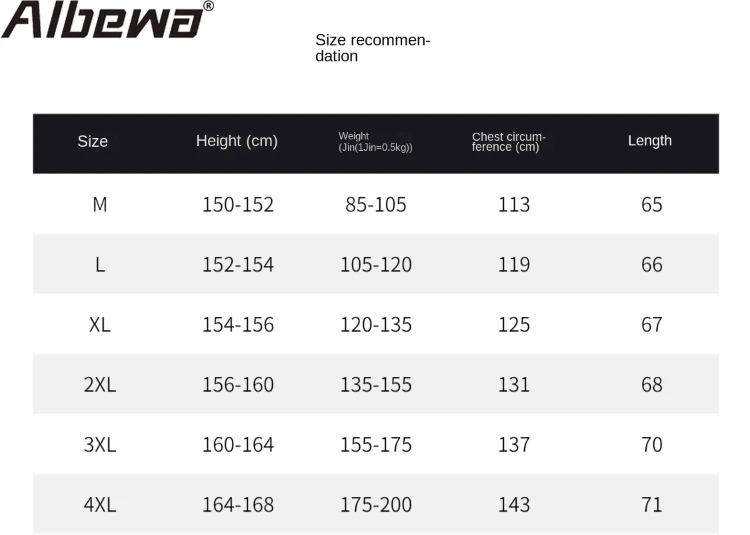Click chest circumference value 125

(x=514, y=325)
